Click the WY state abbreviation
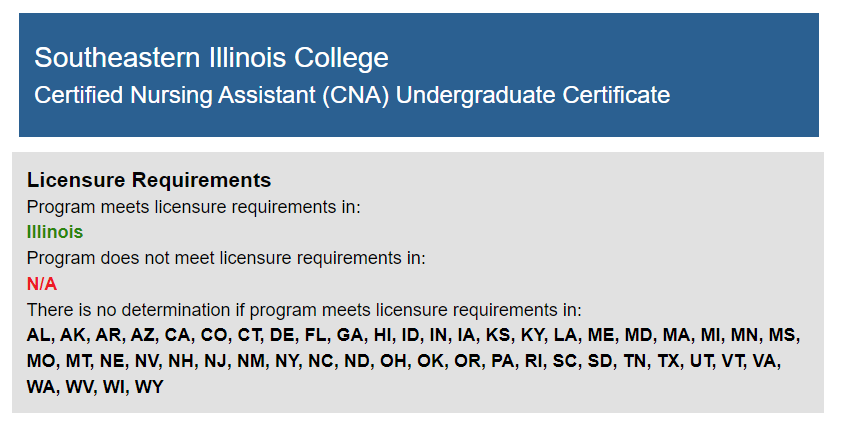Screen dimensions: 864x438 148,387
